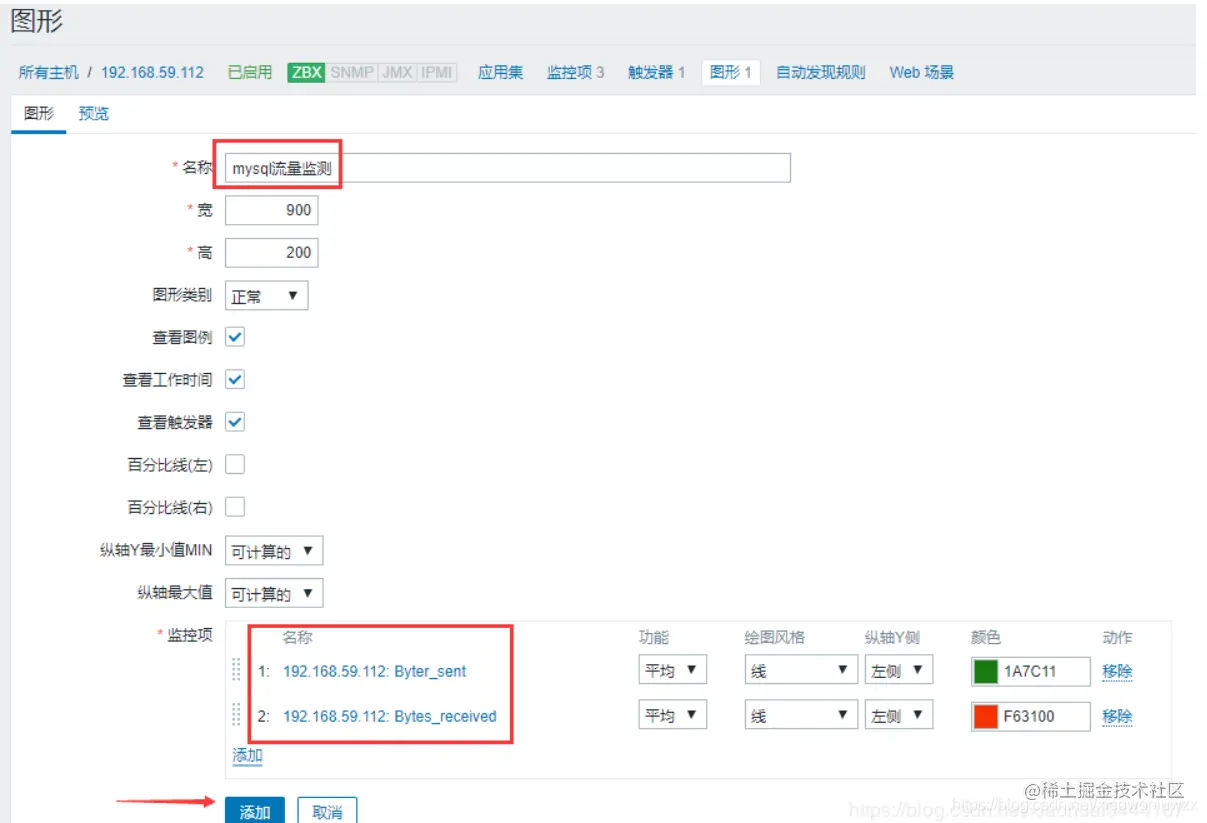This screenshot has width=1207, height=823.
Task: Enable the 百分比线(右) checkbox
Action: coord(235,507)
